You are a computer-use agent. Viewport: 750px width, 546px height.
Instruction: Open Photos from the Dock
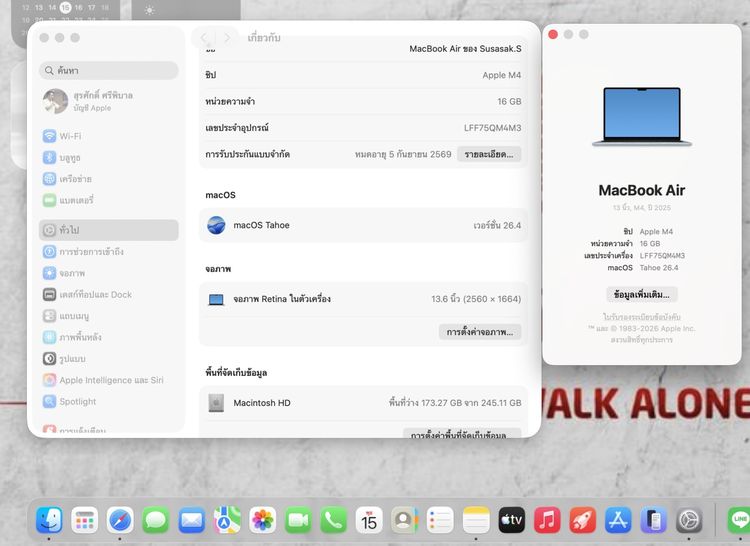click(263, 520)
